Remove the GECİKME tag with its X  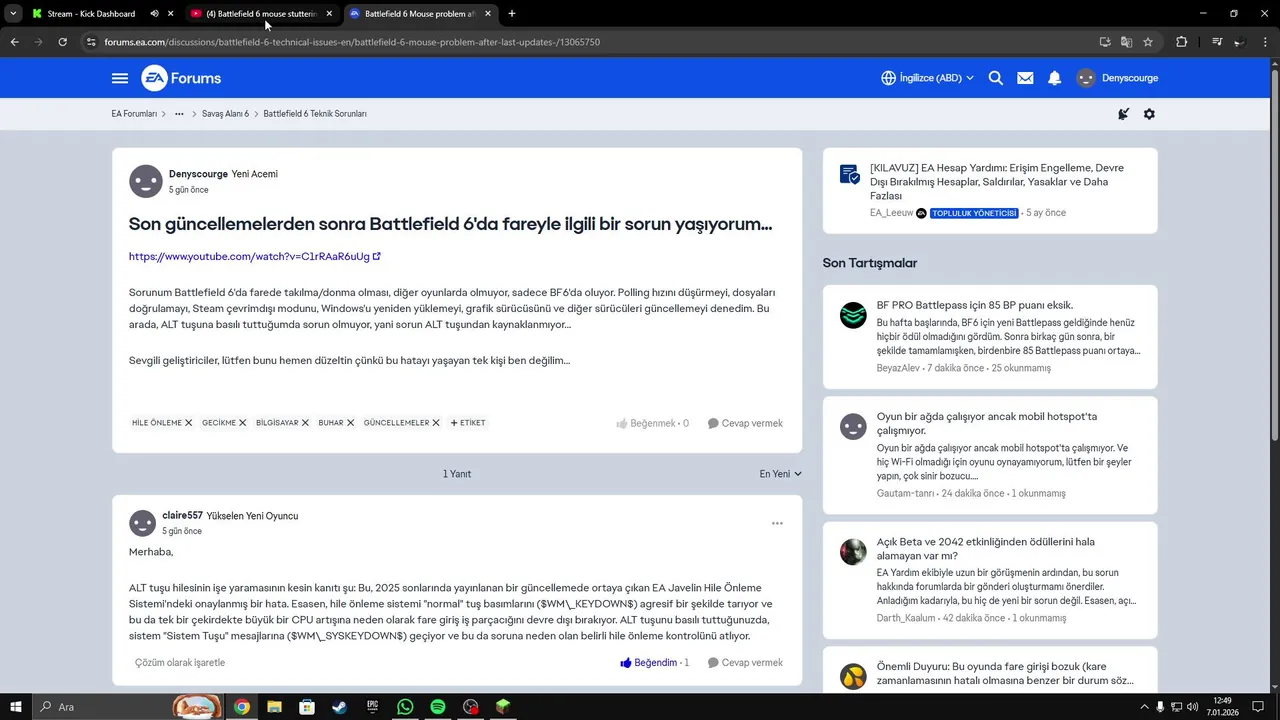pyautogui.click(x=242, y=423)
